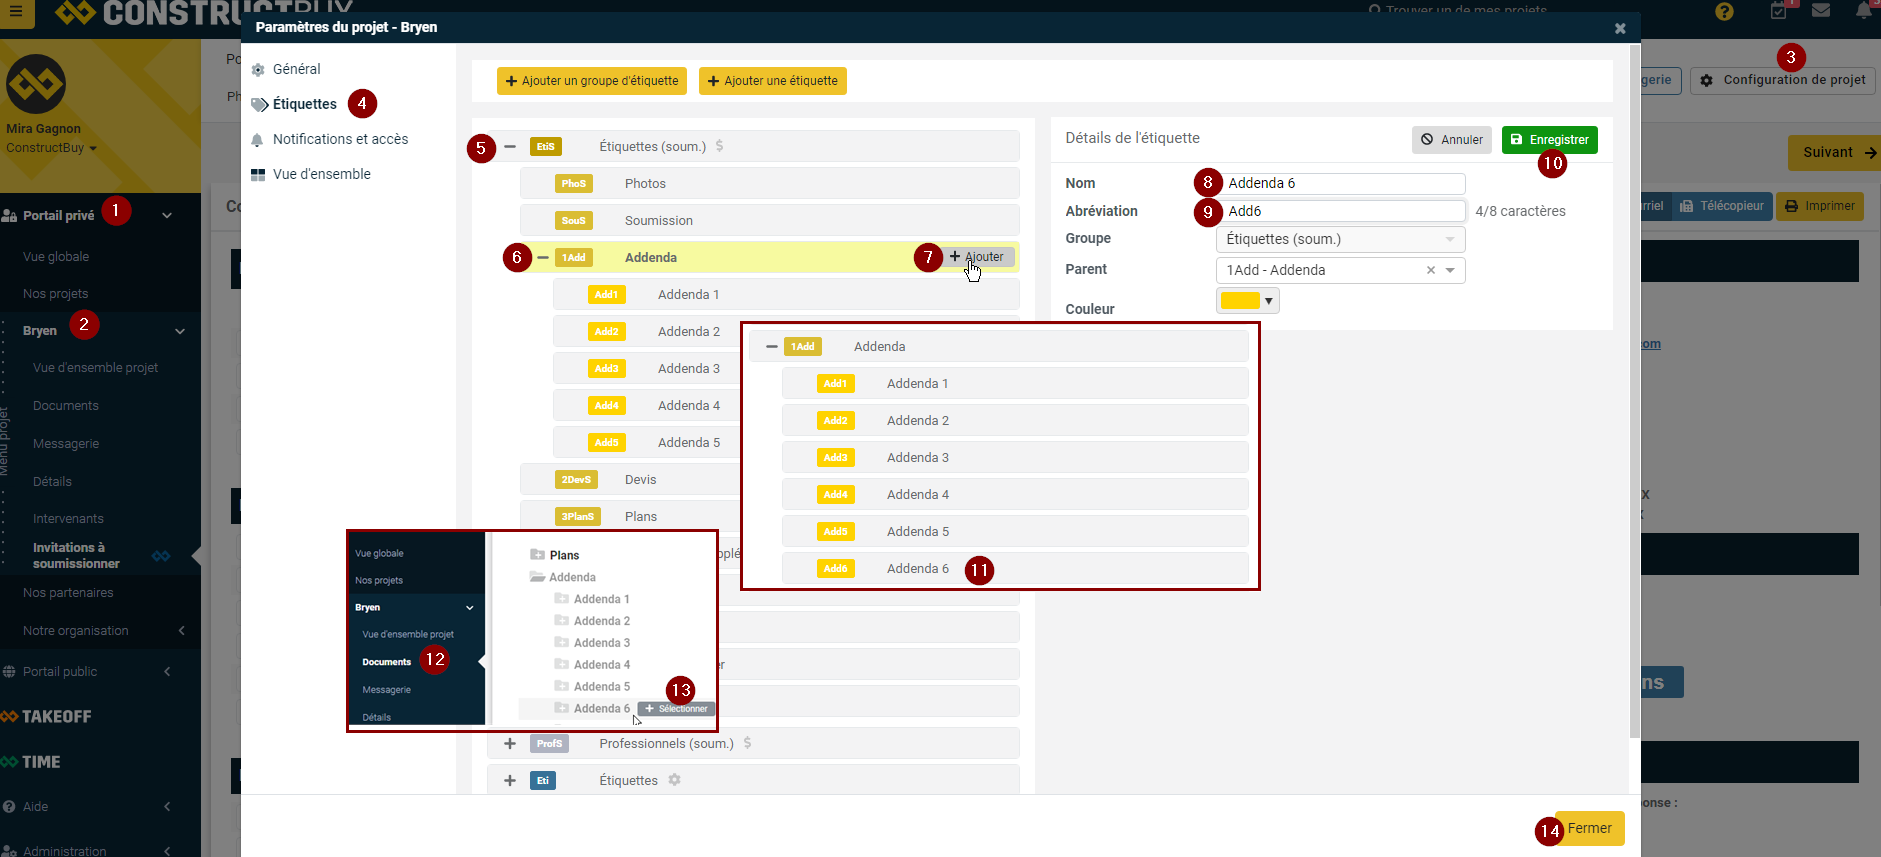1881x857 pixels.
Task: Click the gear icon beside Étiquettes group
Action: [675, 780]
